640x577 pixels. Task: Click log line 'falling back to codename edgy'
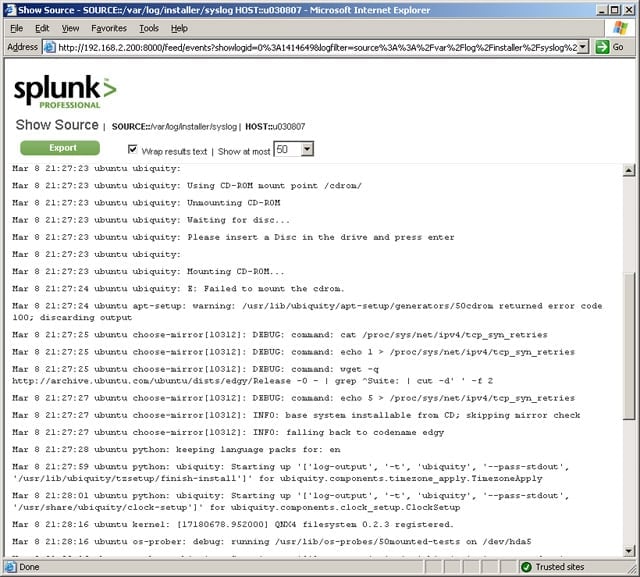[x=228, y=432]
